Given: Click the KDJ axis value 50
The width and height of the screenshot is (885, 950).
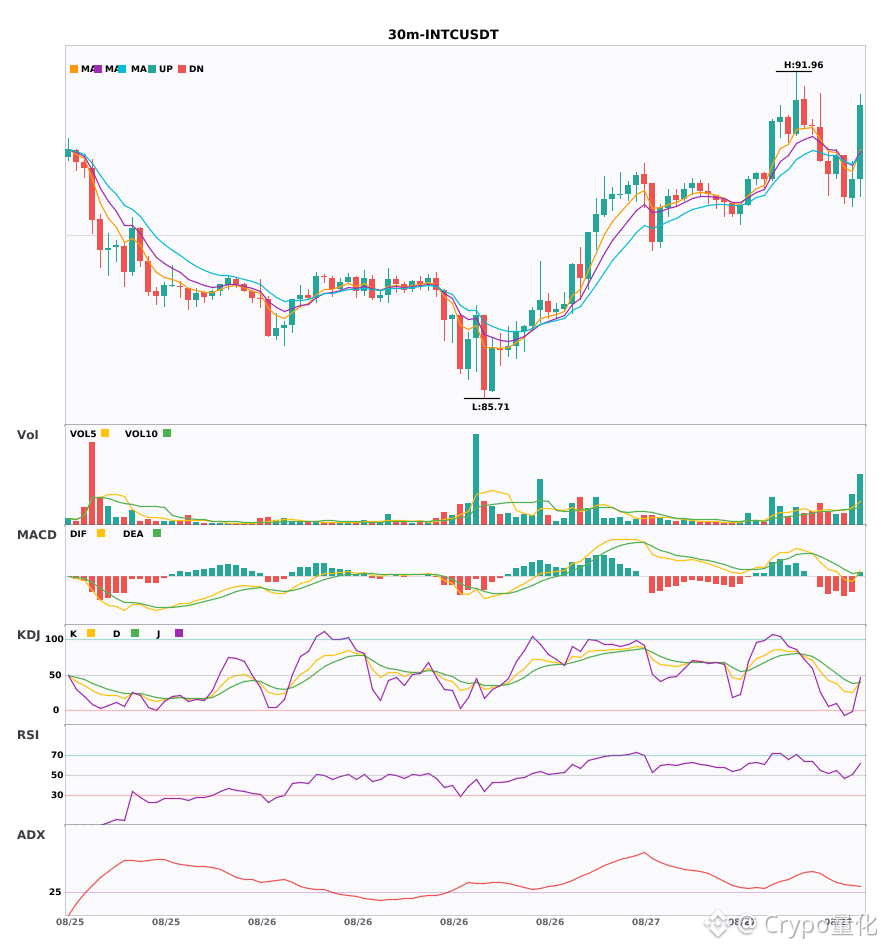Looking at the screenshot, I should click(55, 675).
